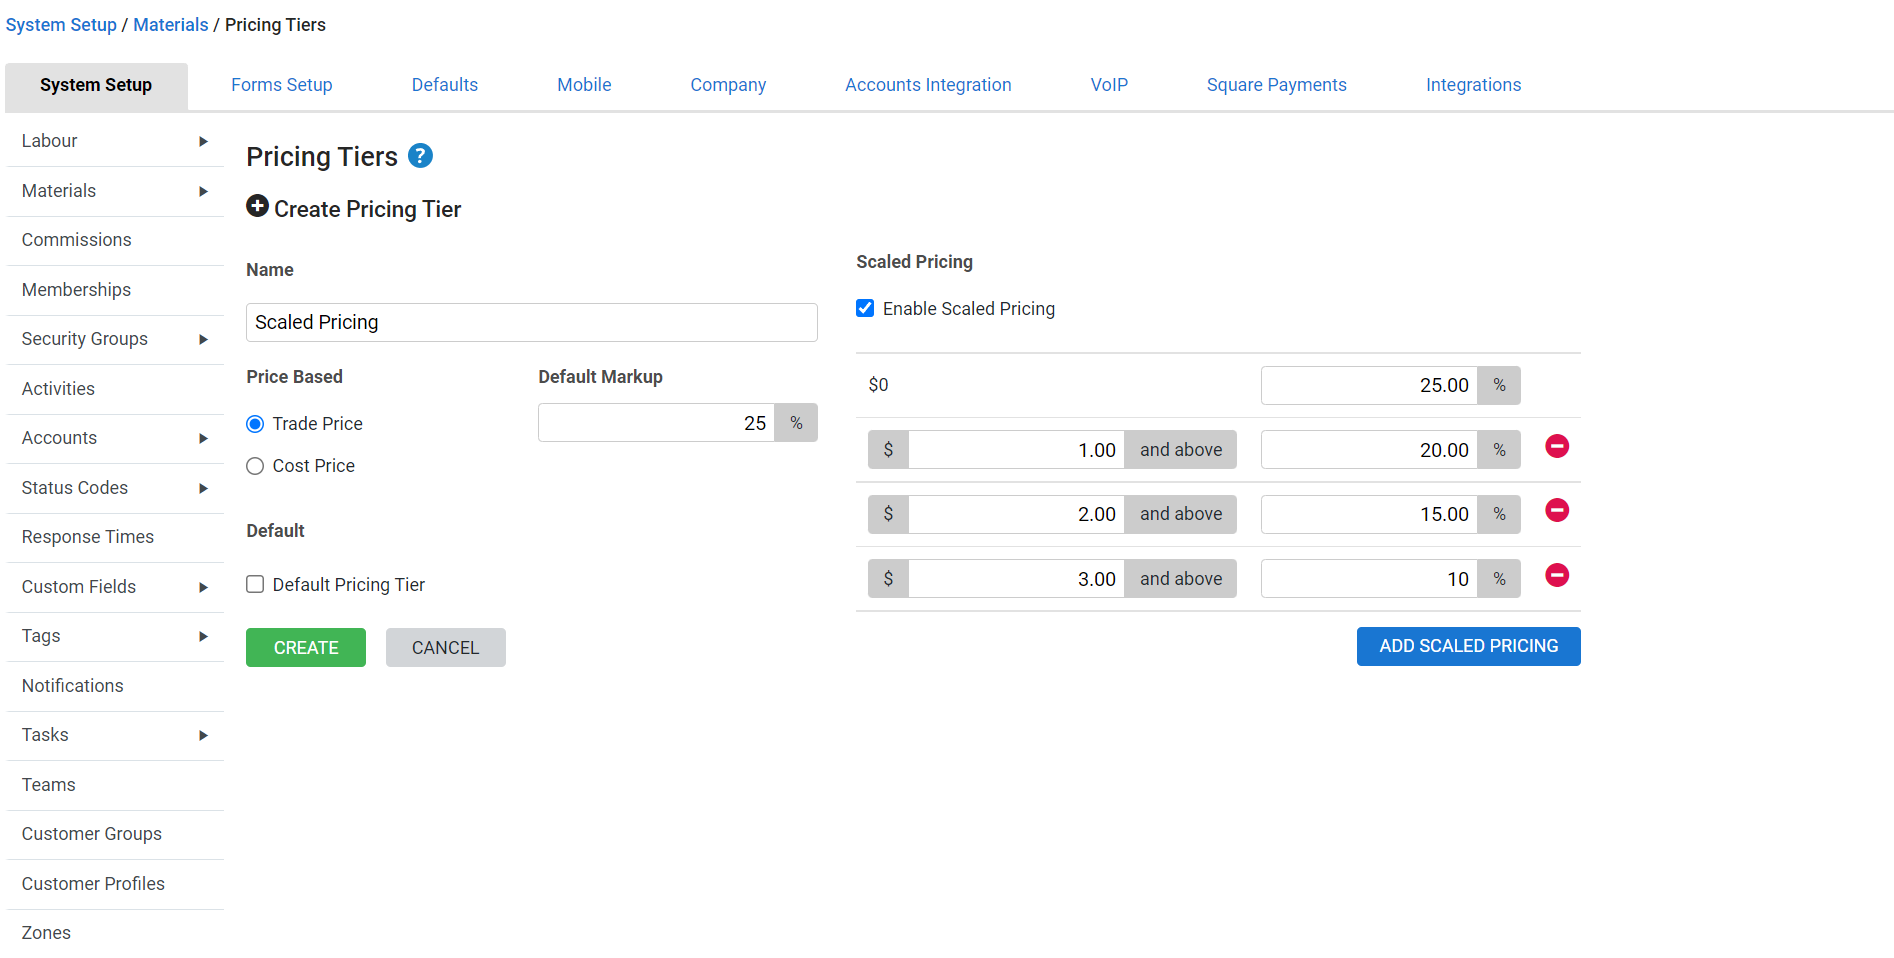The image size is (1894, 958).
Task: Remove the $1.00 and above scaled pricing row
Action: [x=1556, y=447]
